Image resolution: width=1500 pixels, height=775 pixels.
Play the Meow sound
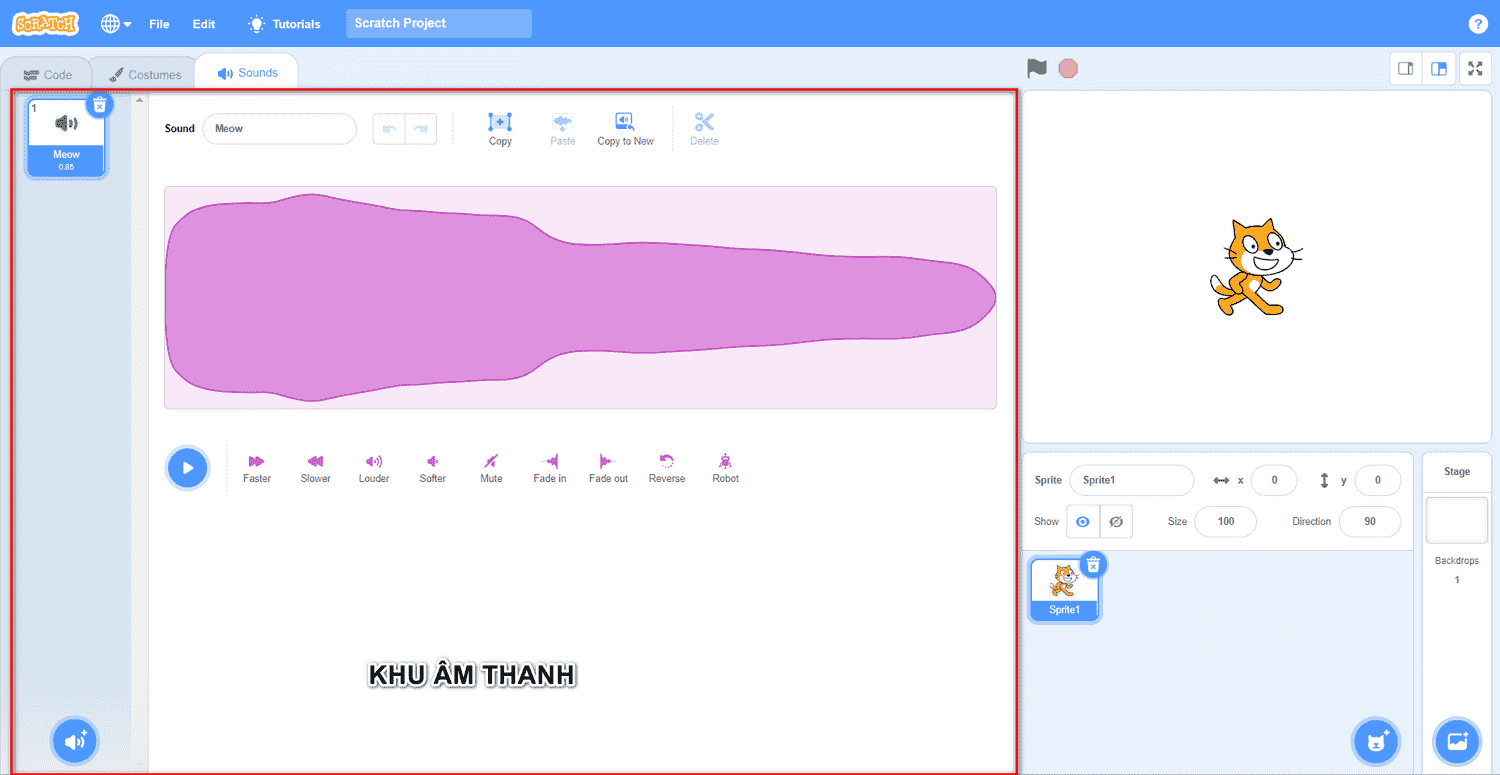click(187, 468)
